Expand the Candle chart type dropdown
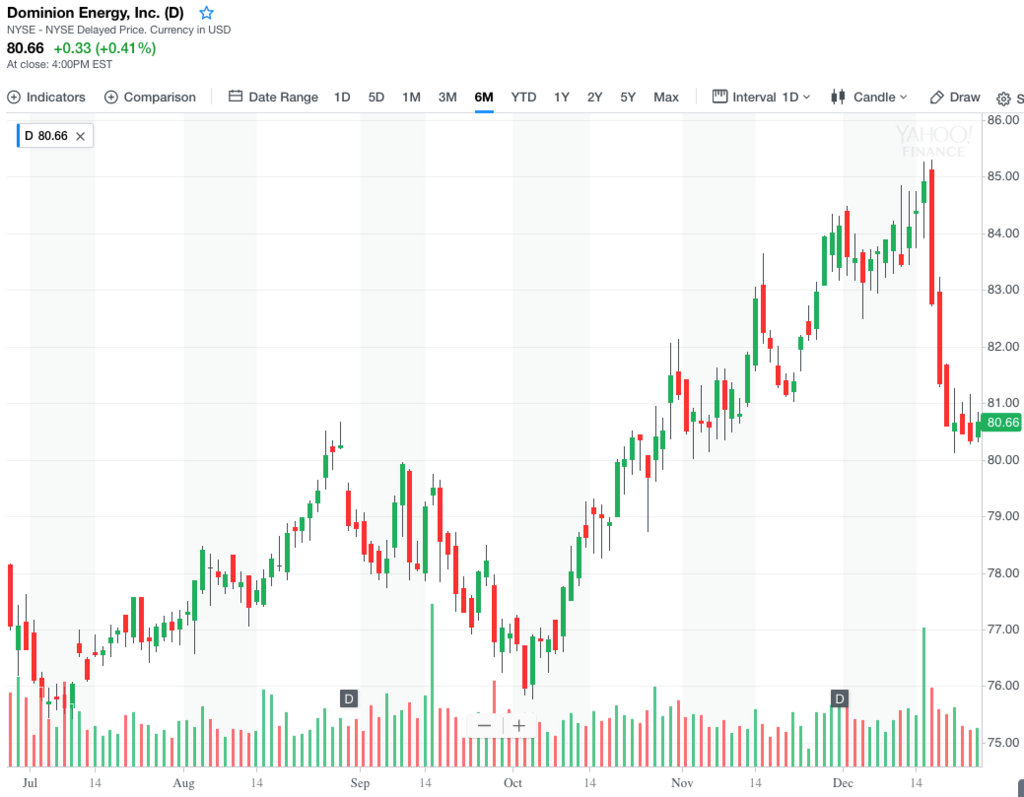 pos(869,97)
